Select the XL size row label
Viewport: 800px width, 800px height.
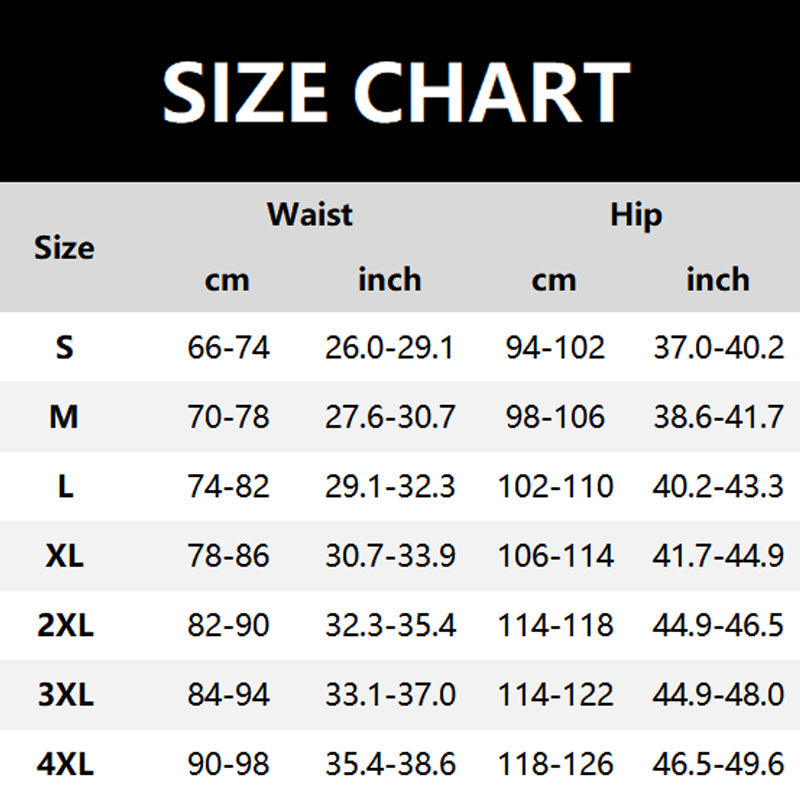point(64,555)
